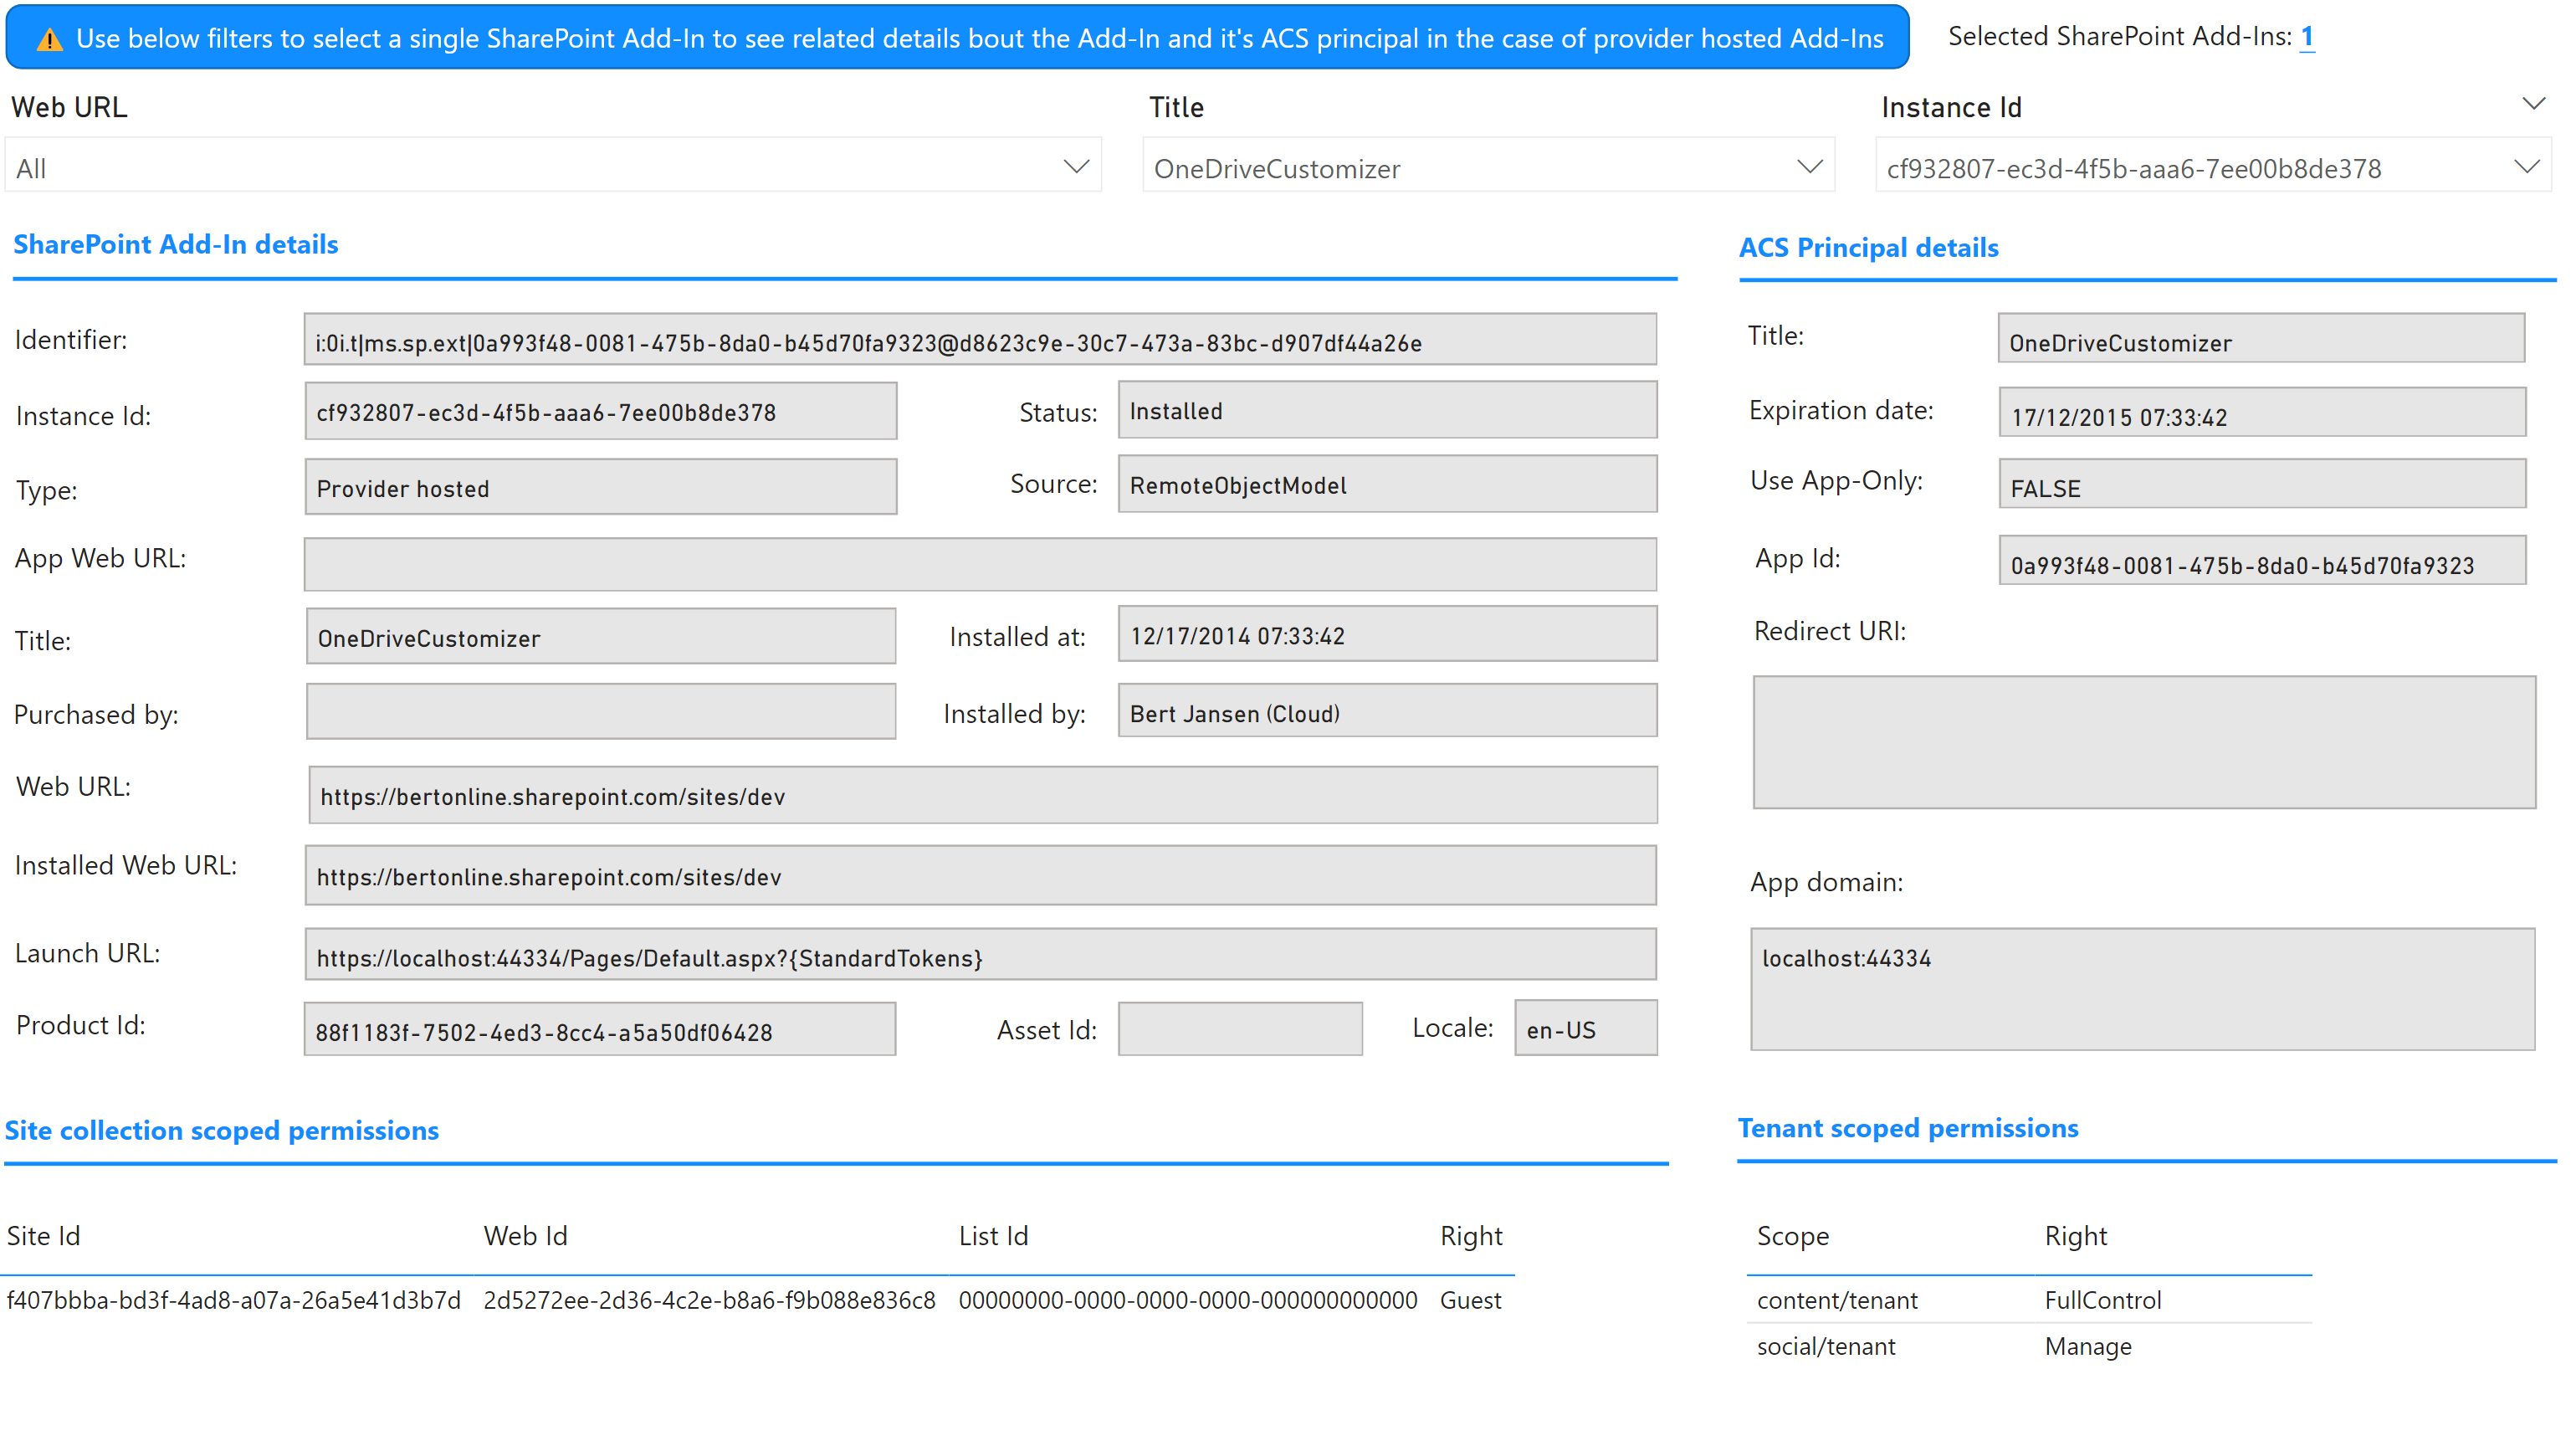Screen dimensions: 2576x1441
Task: Click the Instance Id details field
Action: [x=601, y=411]
